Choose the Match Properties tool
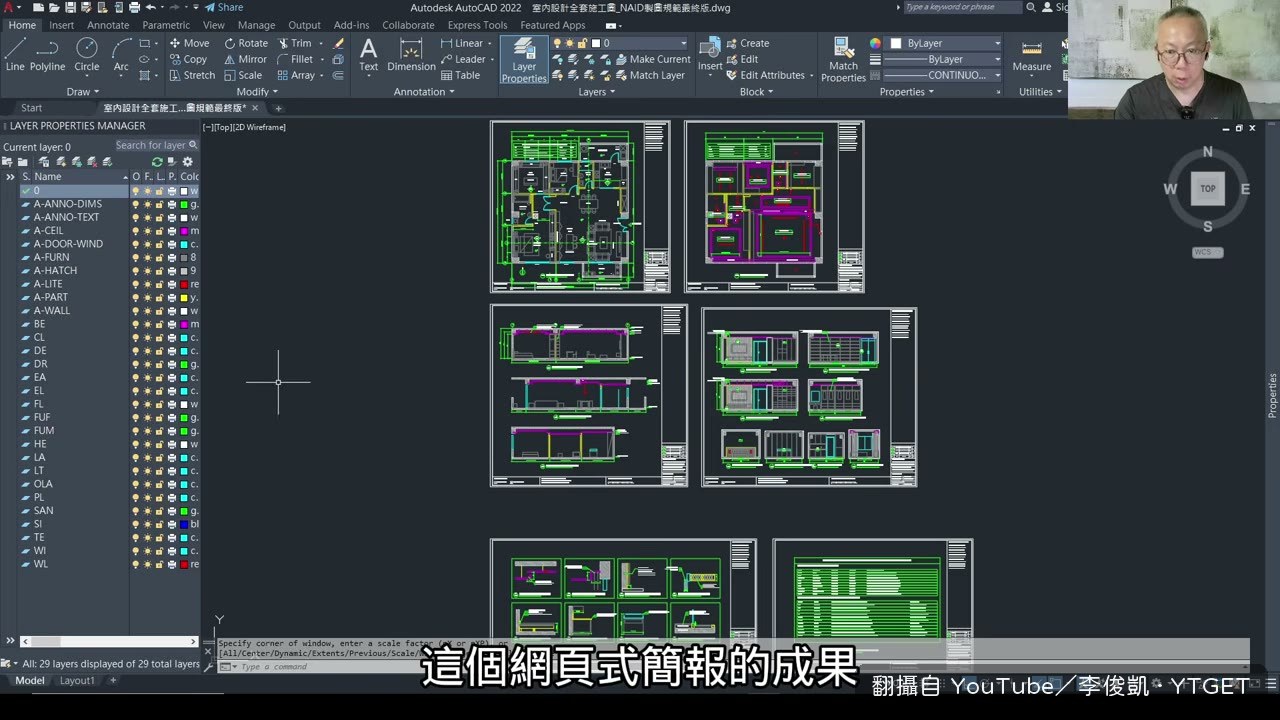This screenshot has width=1280, height=720. 843,60
